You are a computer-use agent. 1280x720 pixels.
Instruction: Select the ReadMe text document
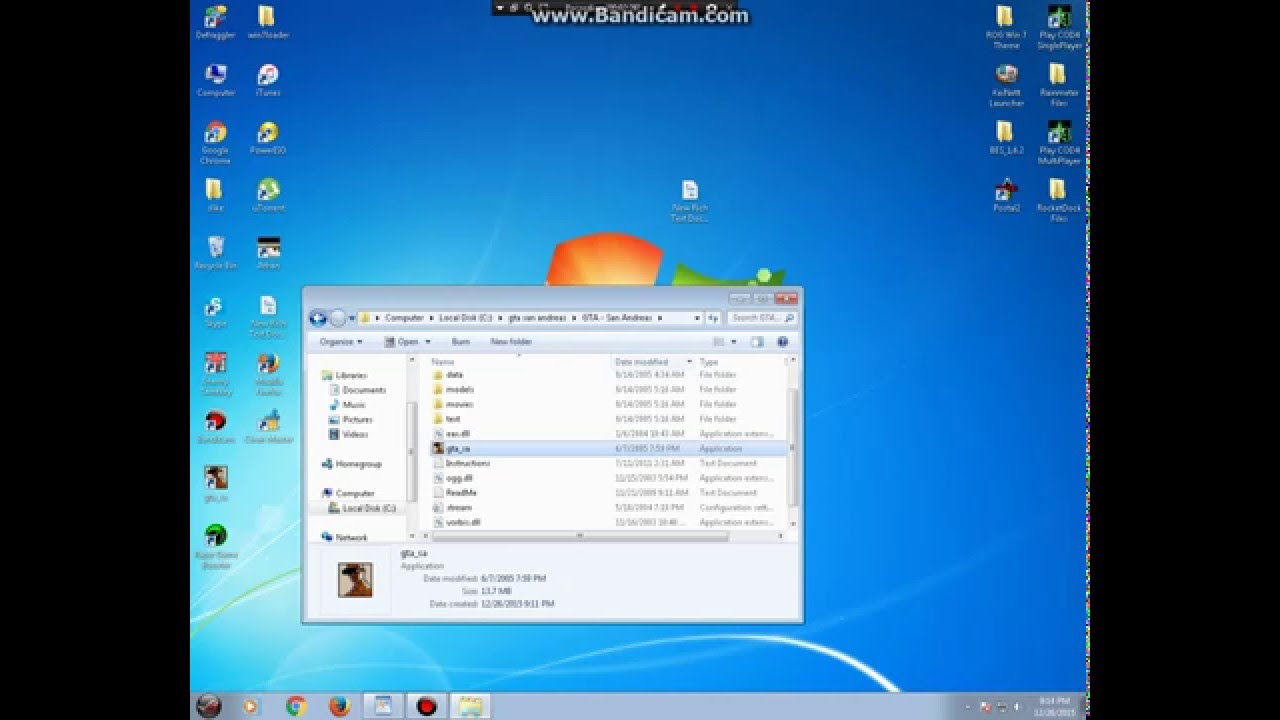pos(608,493)
